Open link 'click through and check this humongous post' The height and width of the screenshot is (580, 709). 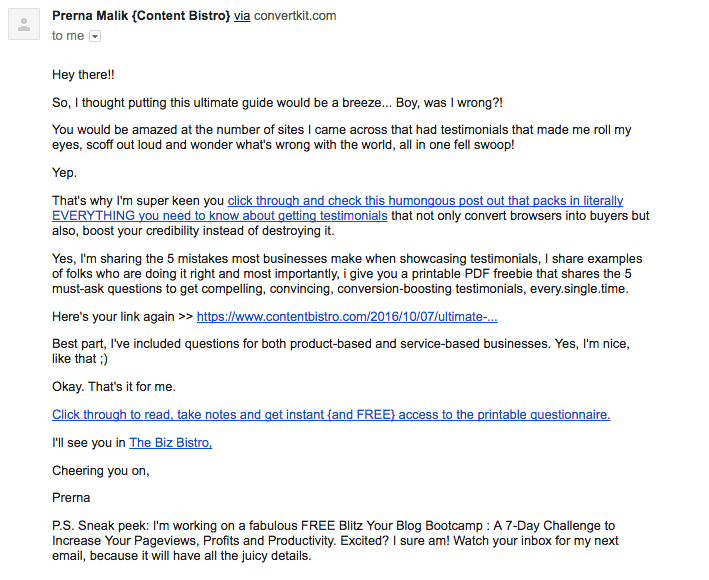(x=425, y=200)
